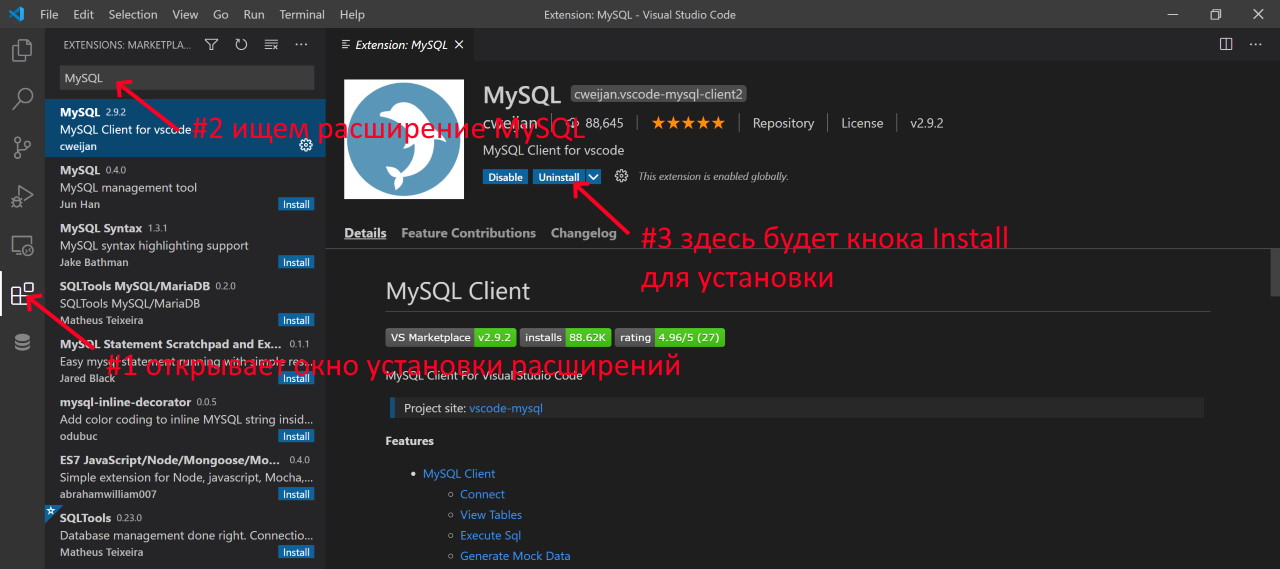The height and width of the screenshot is (569, 1280).
Task: Open the Extensions view in activity bar
Action: coord(22,294)
